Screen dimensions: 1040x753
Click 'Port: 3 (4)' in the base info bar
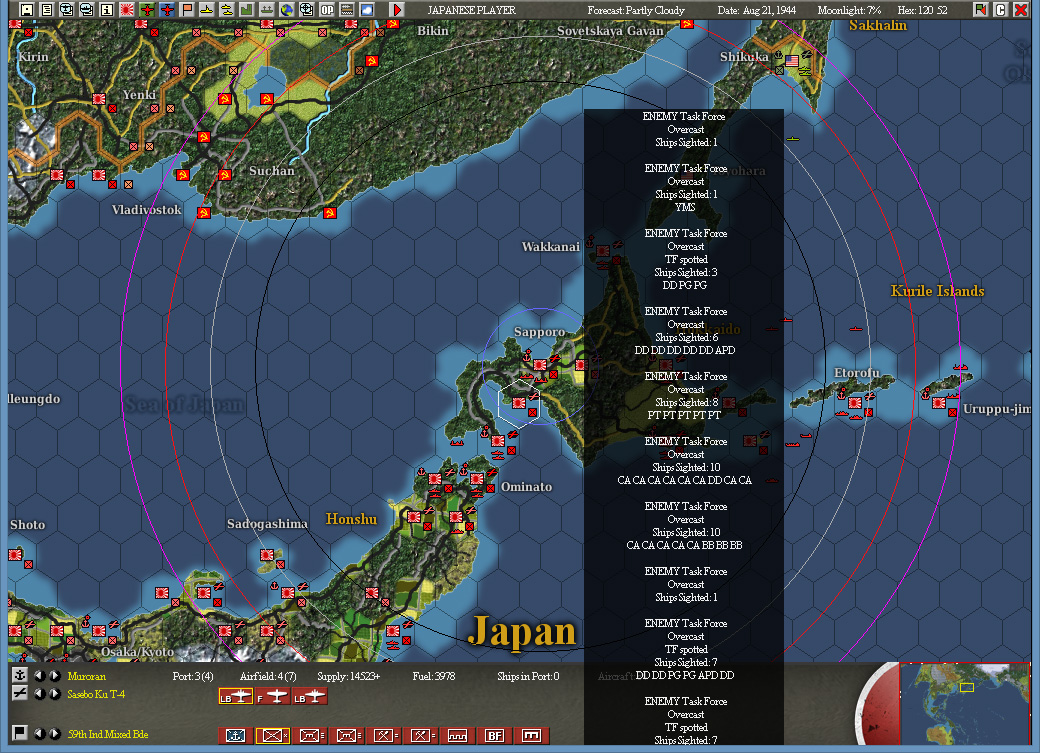193,676
